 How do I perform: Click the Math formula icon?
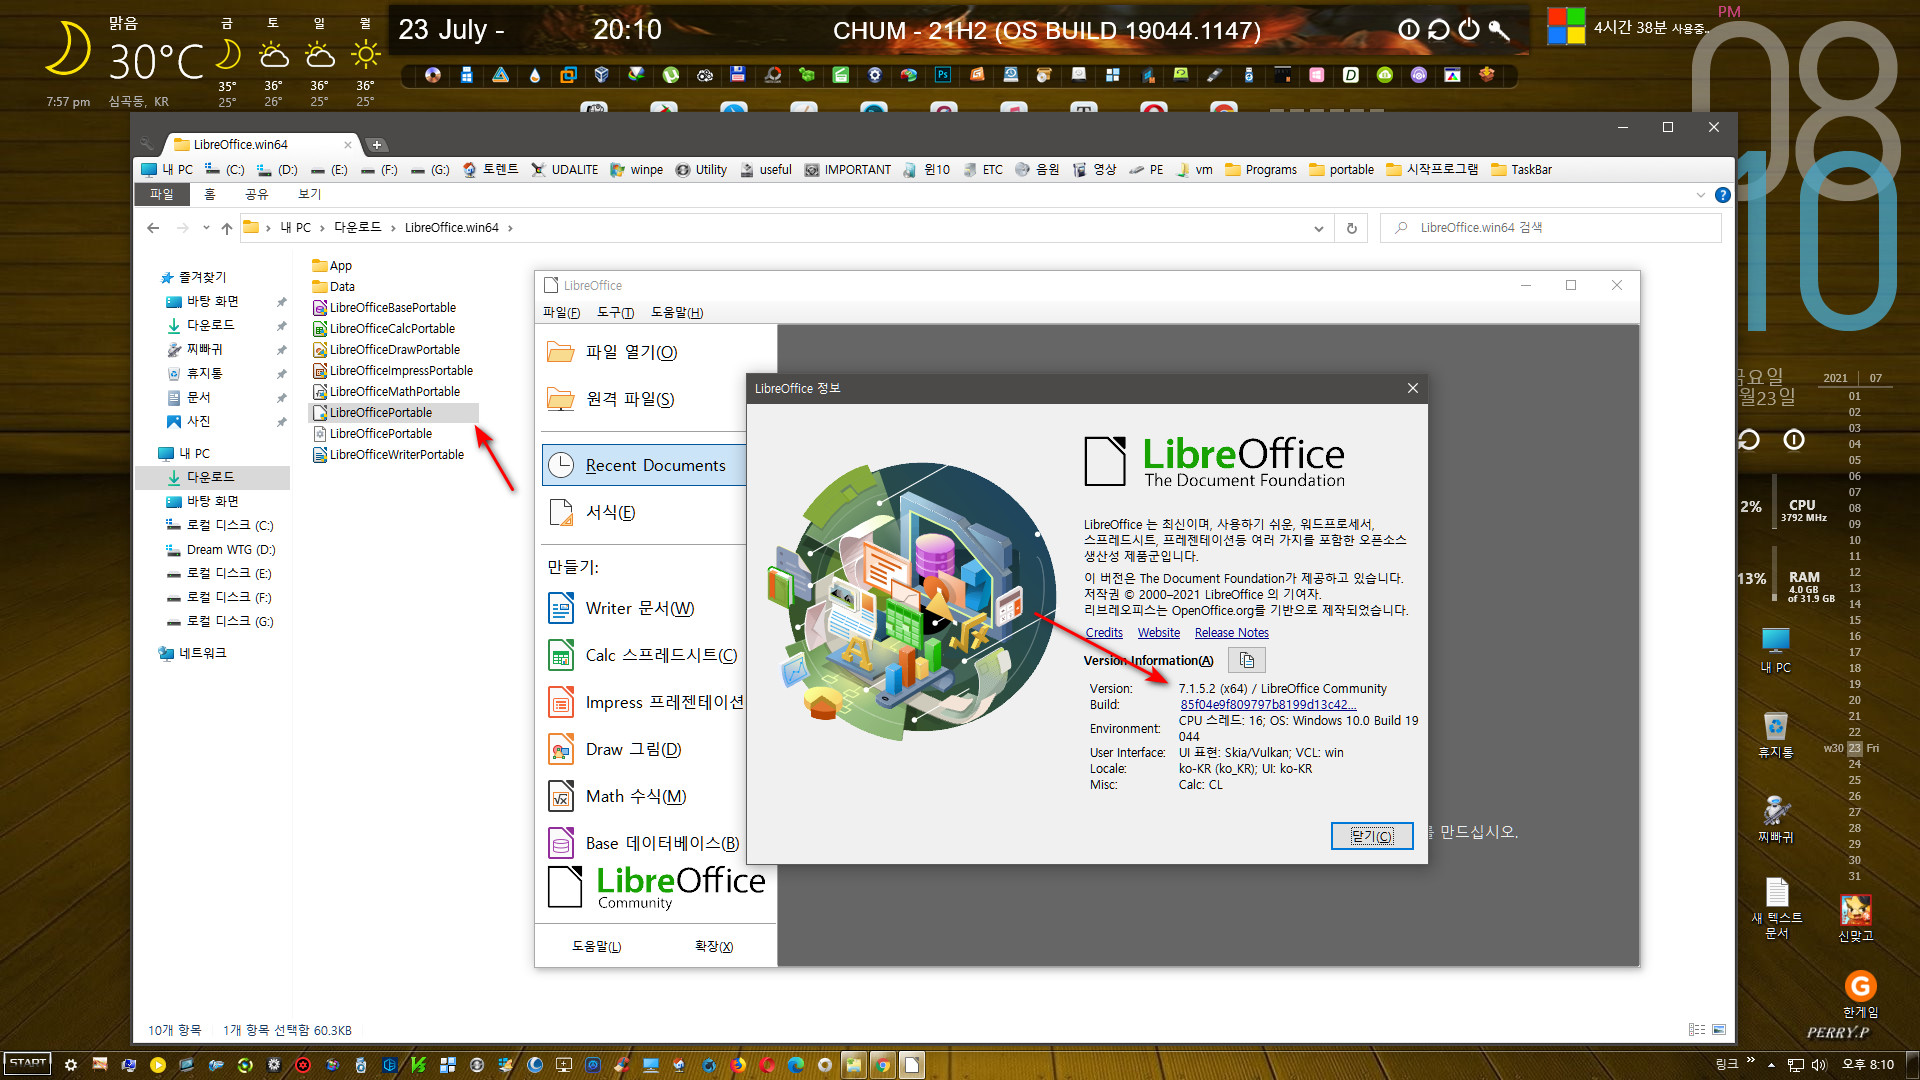(561, 796)
